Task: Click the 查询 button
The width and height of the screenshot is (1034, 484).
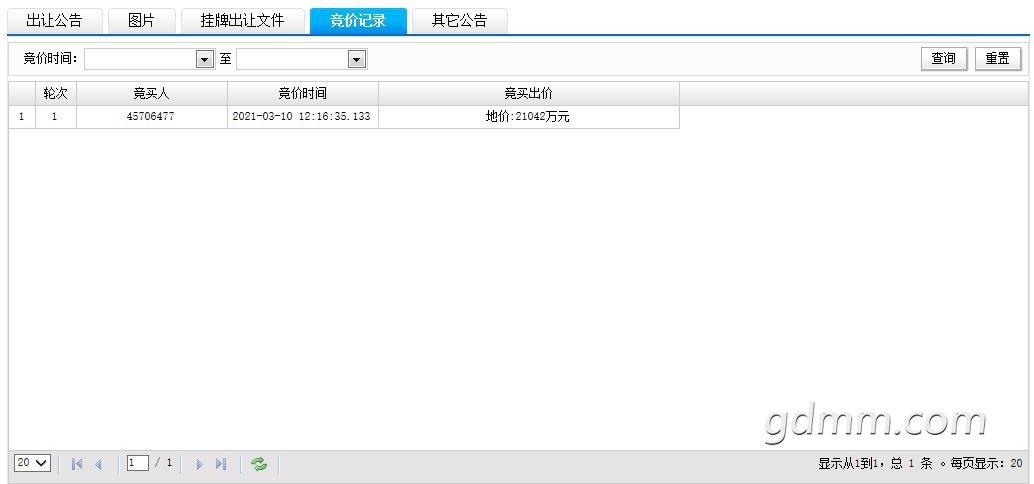Action: (x=944, y=59)
